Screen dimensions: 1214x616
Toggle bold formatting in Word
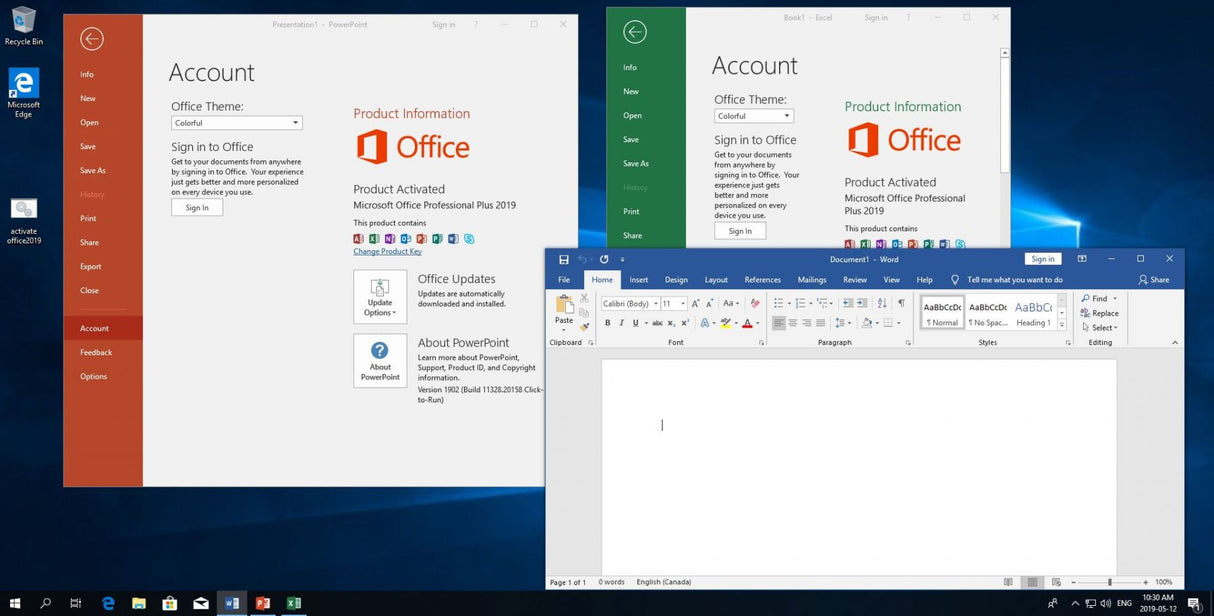click(608, 322)
